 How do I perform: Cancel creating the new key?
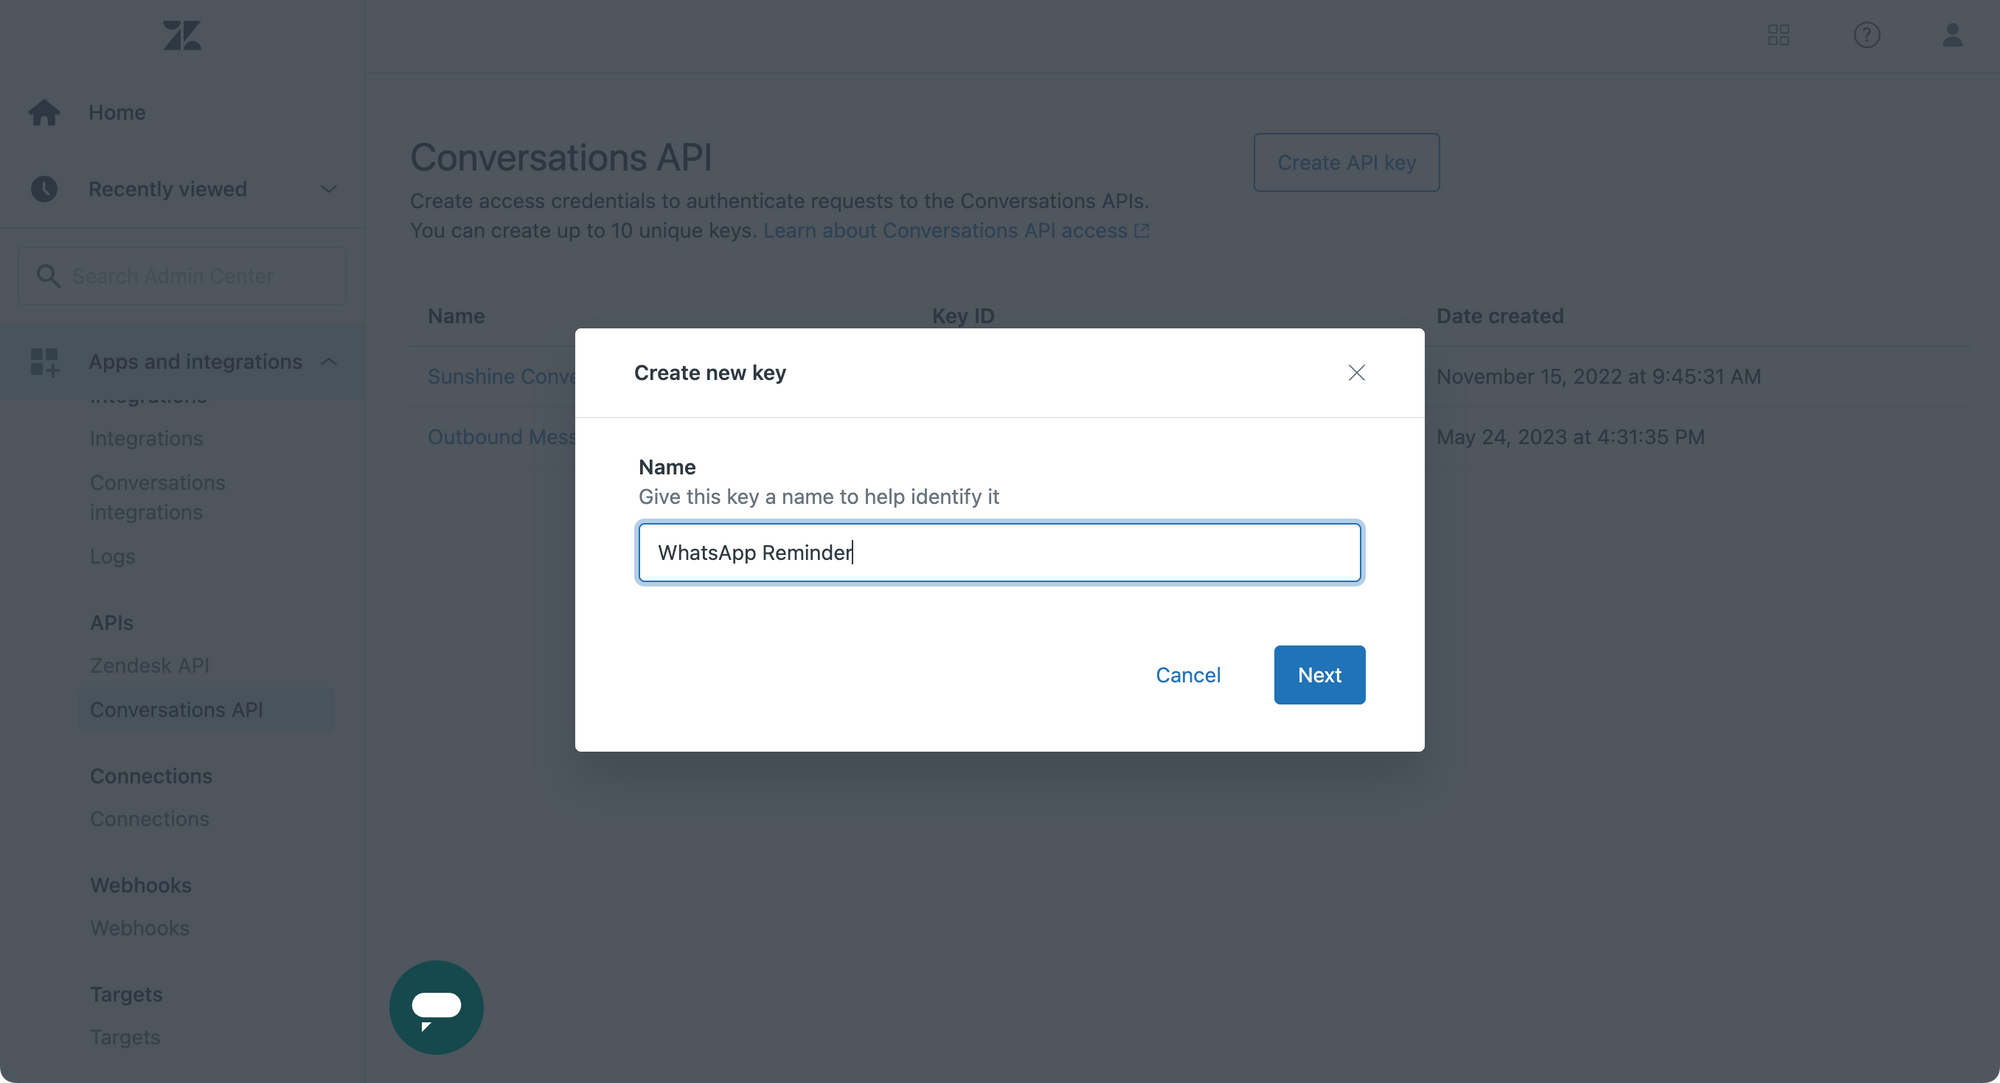1188,675
